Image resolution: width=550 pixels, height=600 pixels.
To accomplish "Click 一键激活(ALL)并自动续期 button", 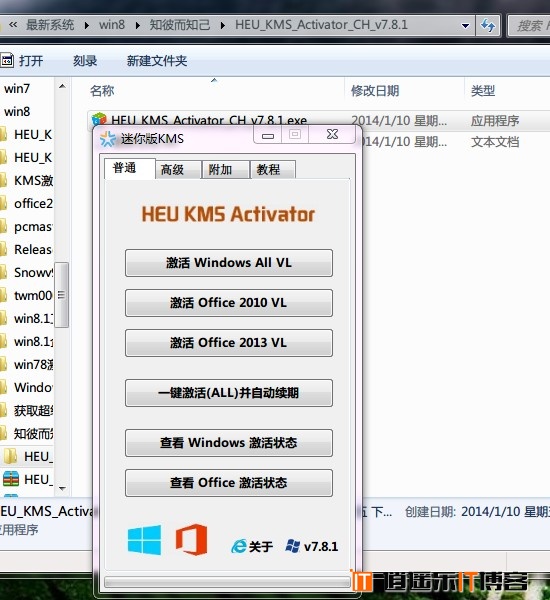I will coord(228,393).
